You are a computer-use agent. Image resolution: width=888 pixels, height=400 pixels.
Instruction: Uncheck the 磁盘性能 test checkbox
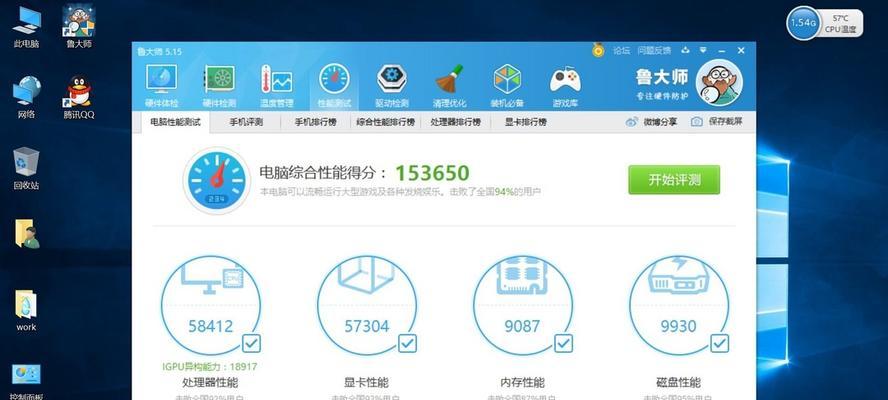[x=719, y=343]
